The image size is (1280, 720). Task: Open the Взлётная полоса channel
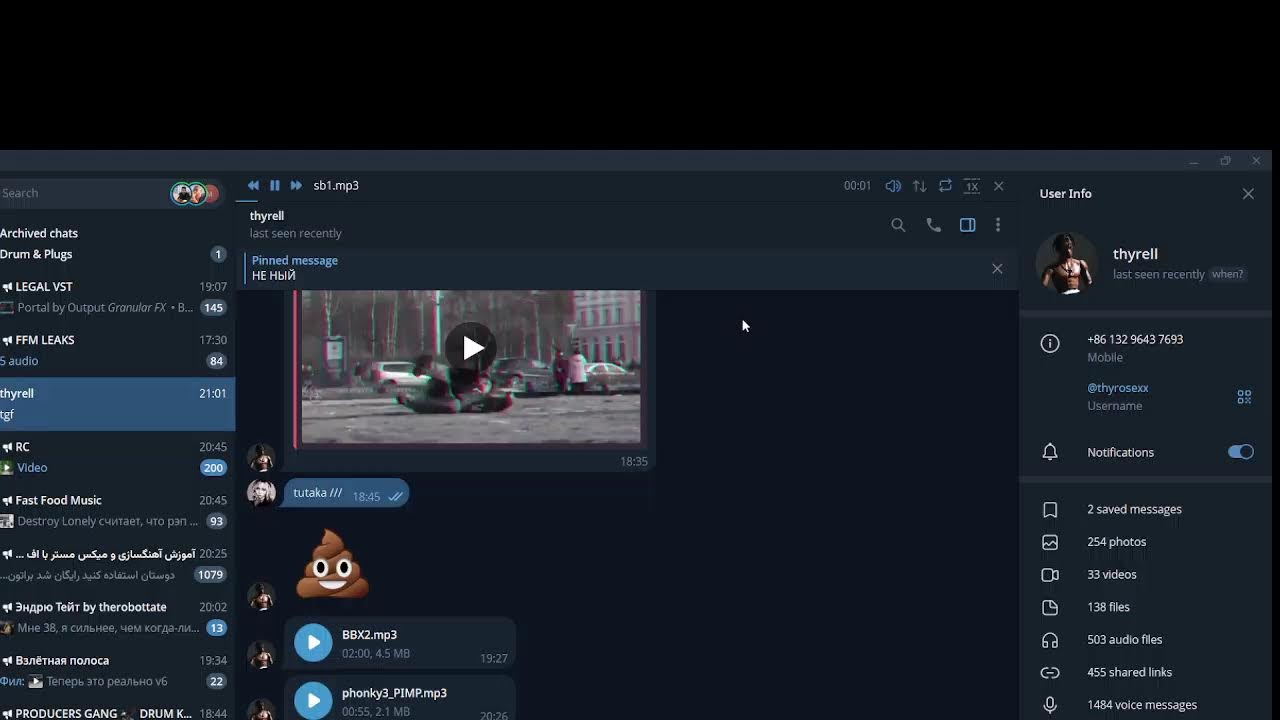[117, 670]
